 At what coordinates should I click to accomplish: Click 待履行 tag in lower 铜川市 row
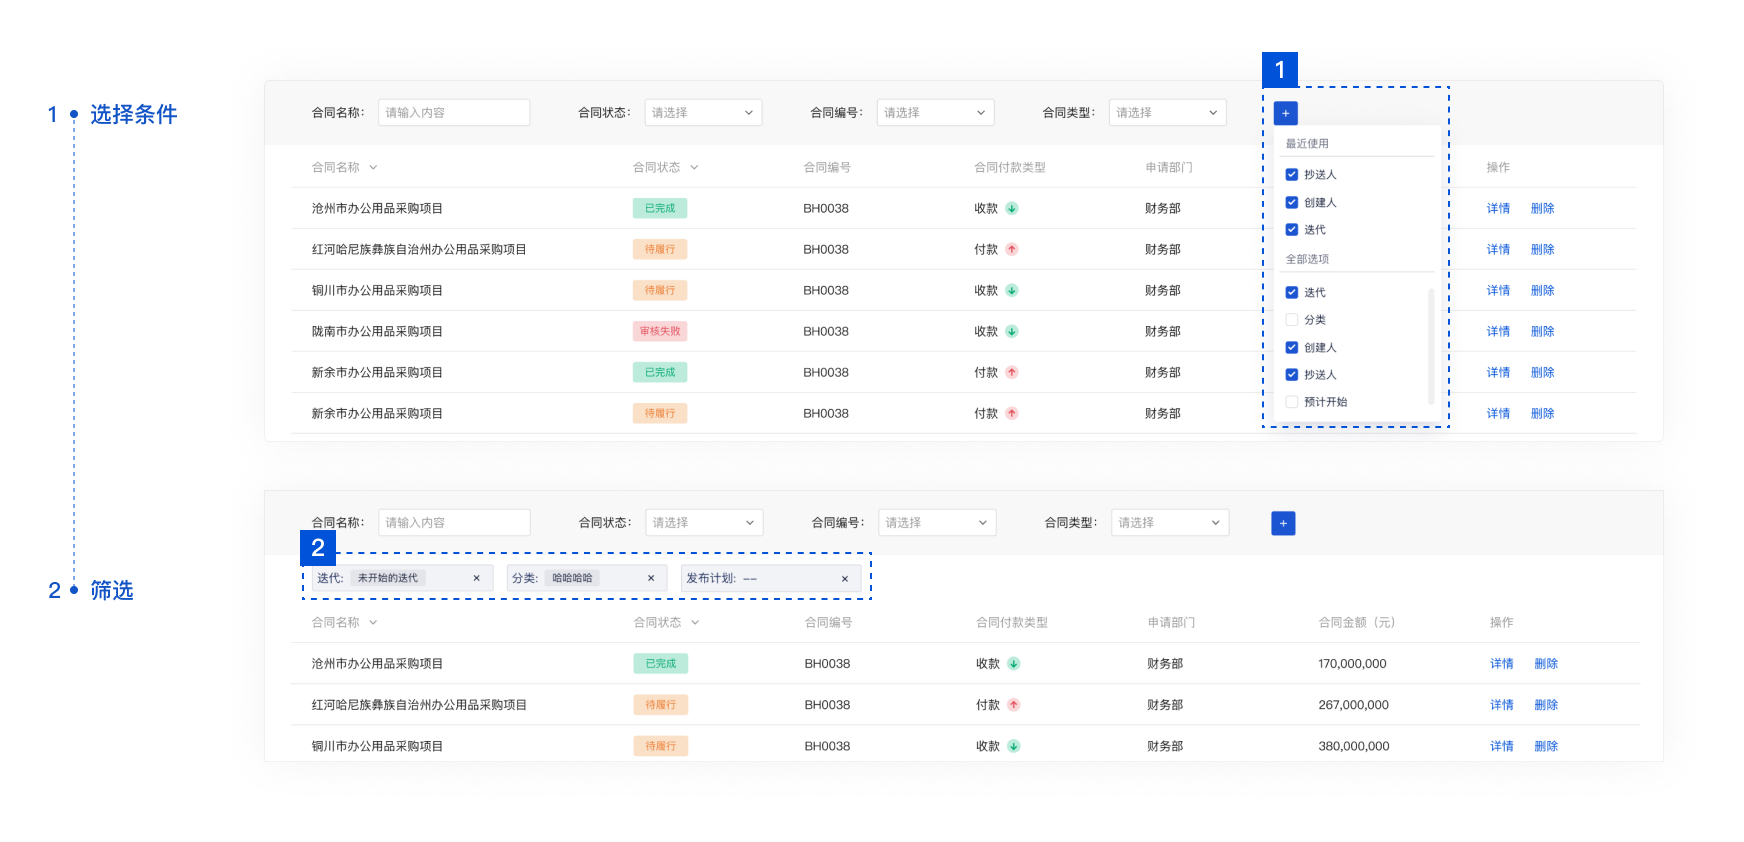661,746
